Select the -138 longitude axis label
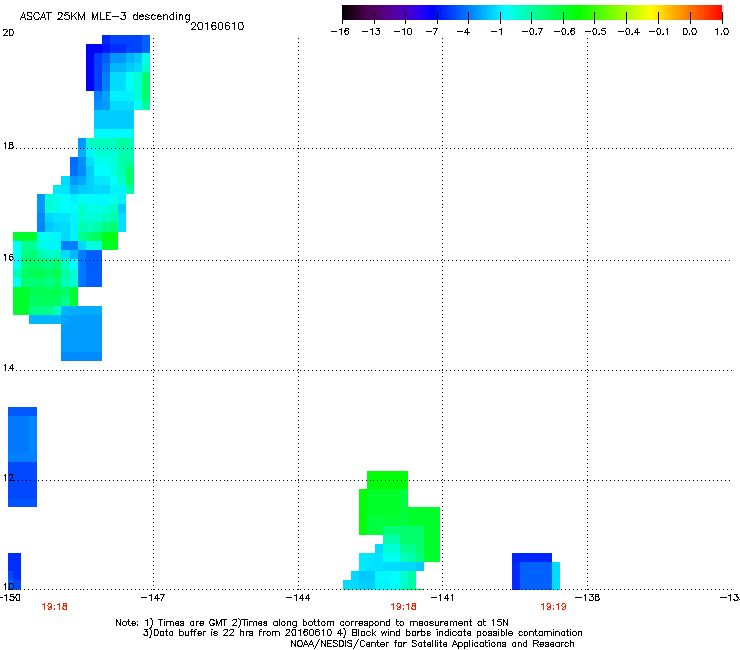This screenshot has width=740, height=650. pos(588,598)
